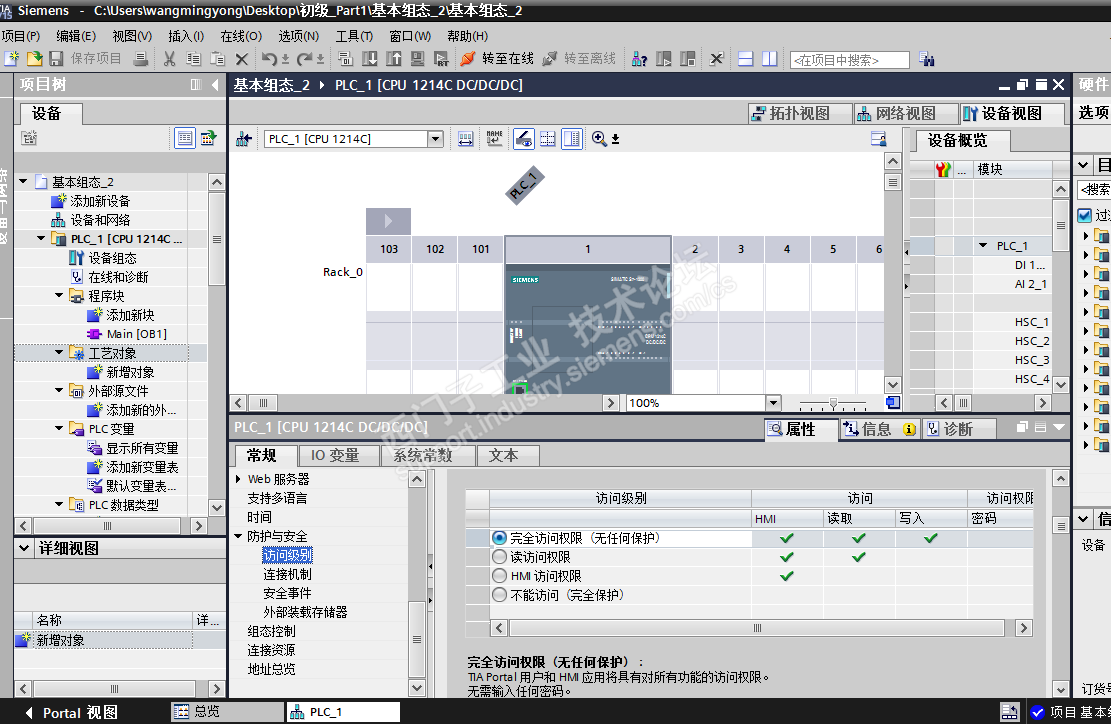
Task: Switch to Portal 视图
Action: point(71,713)
